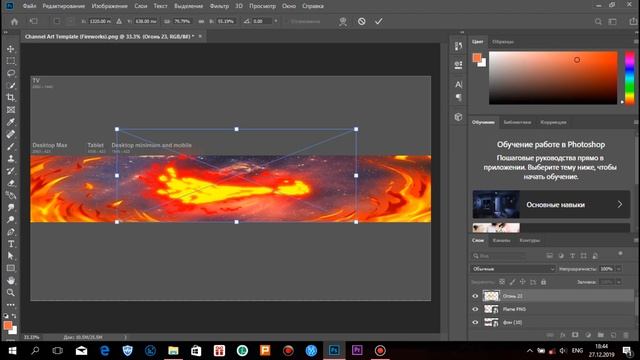Screen dimensions: 640x360
Task: Switch to warp mode icon
Action: 343,22
